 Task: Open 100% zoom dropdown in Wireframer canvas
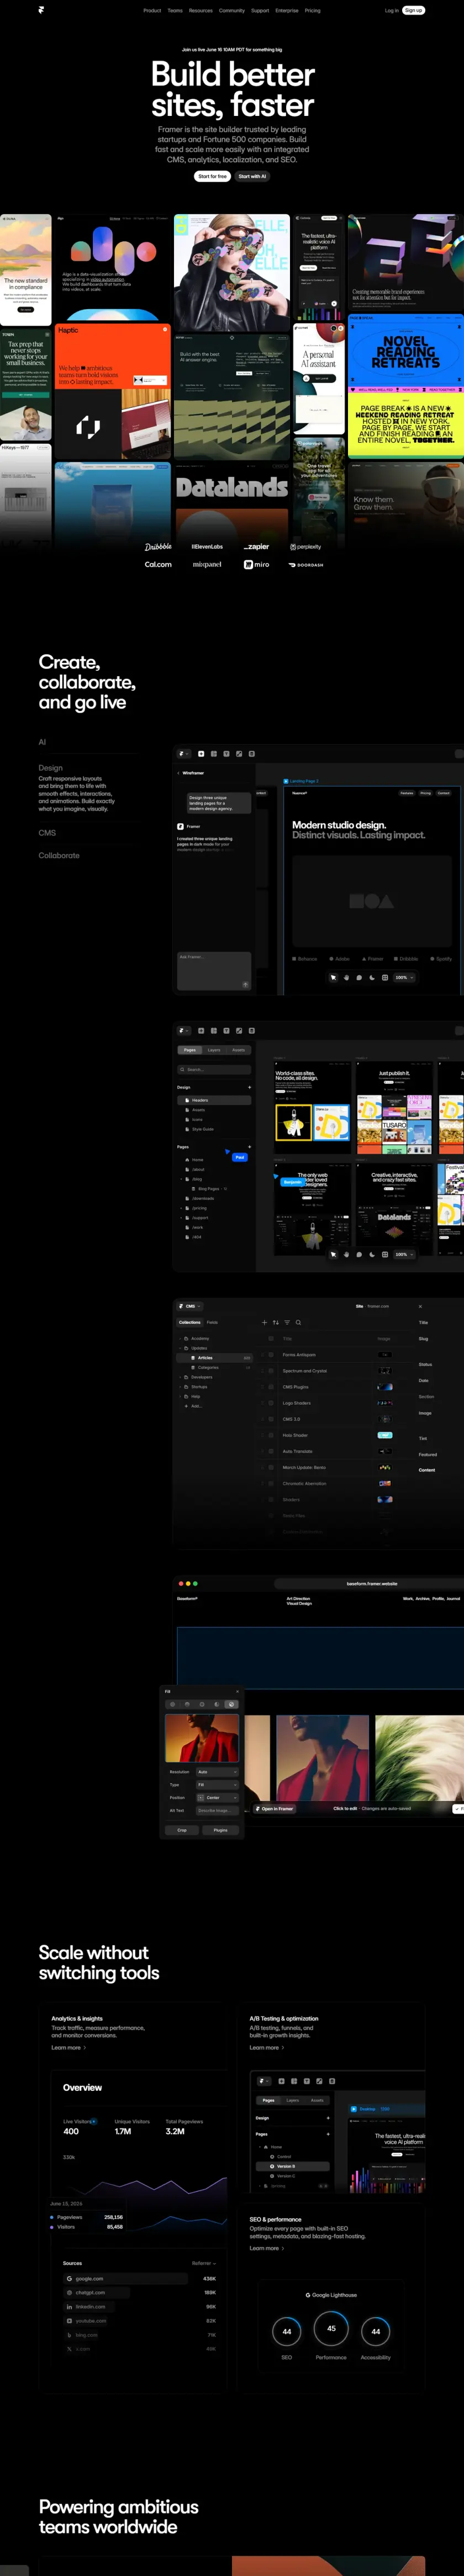pyautogui.click(x=403, y=978)
